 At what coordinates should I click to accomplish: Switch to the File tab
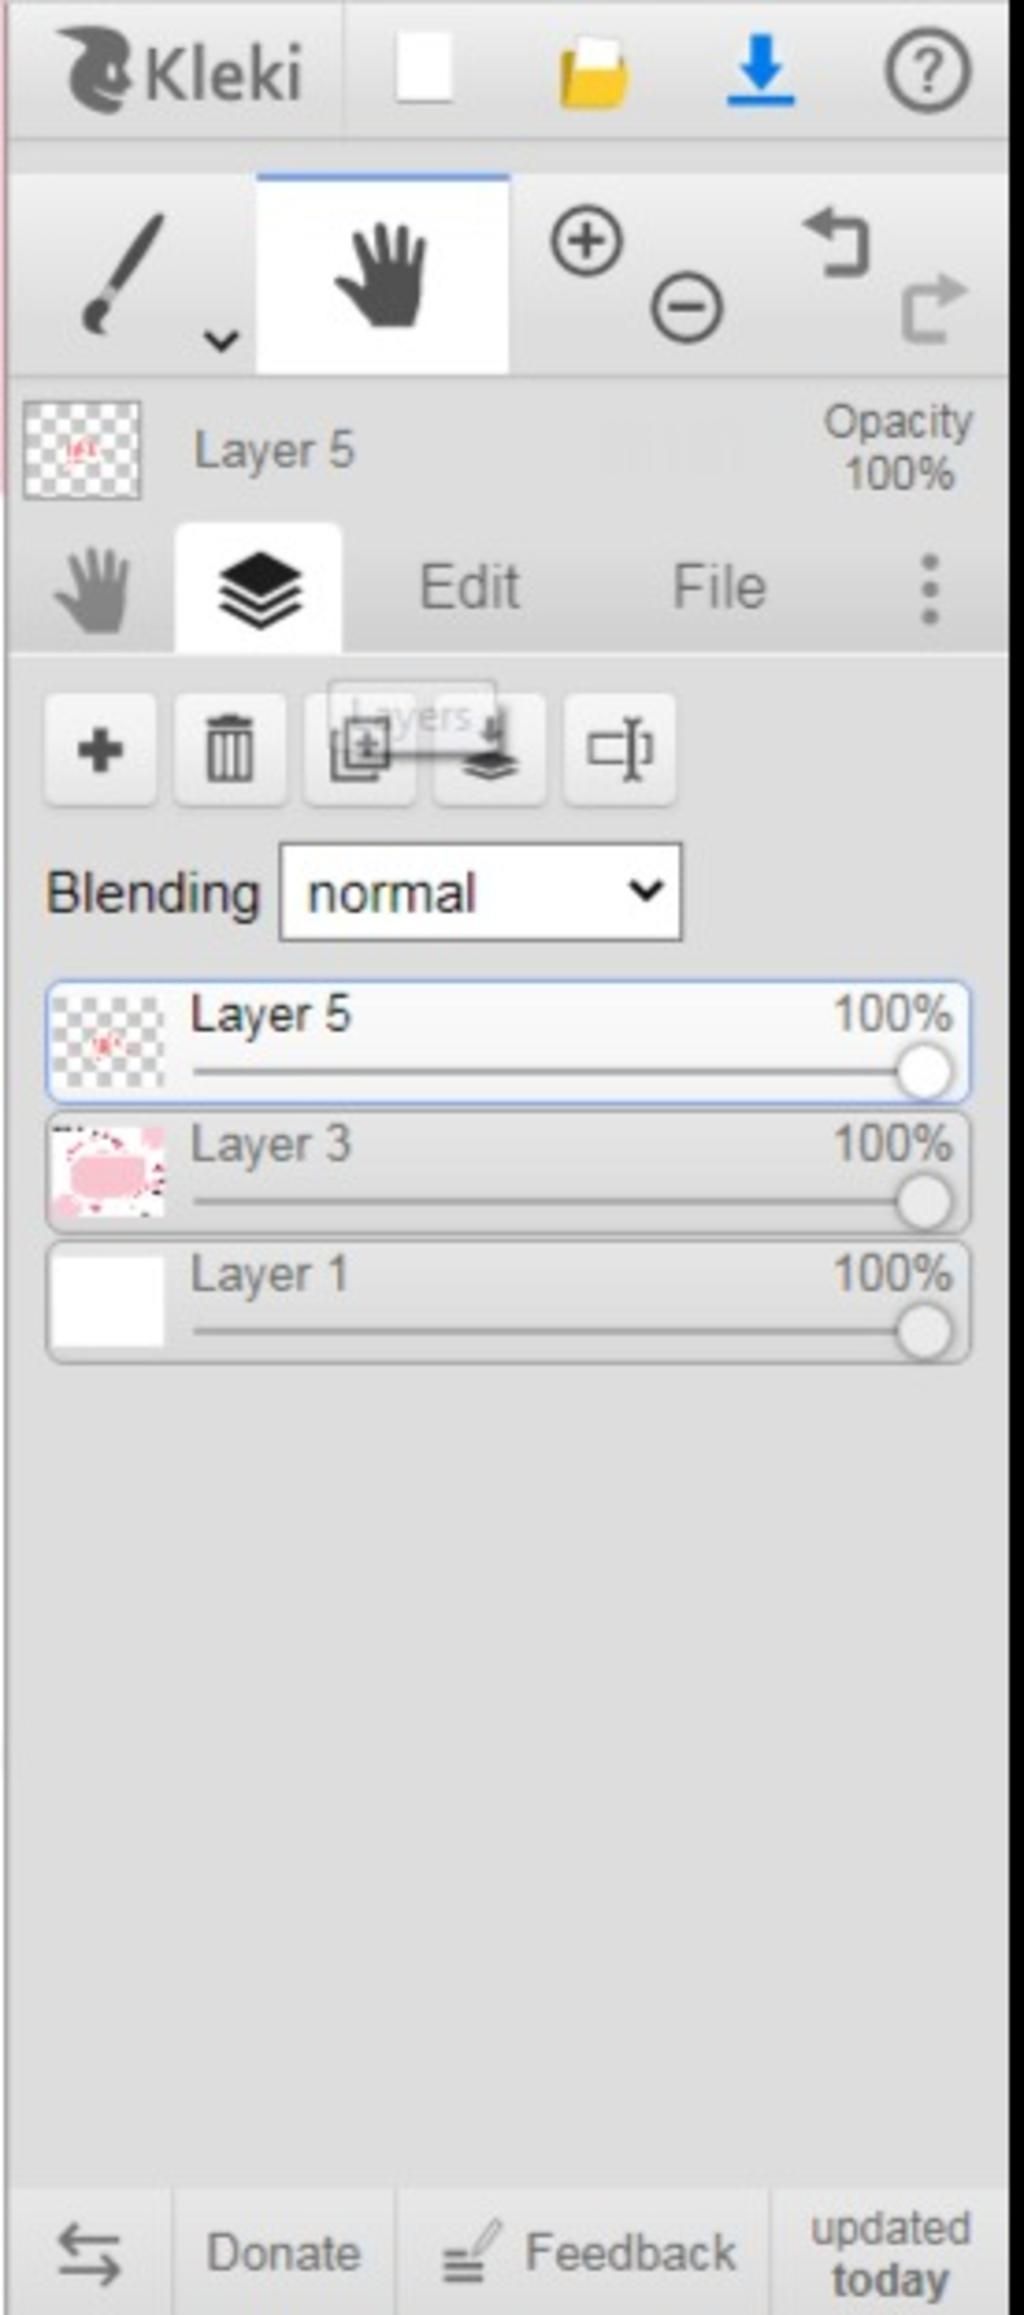pyautogui.click(x=719, y=587)
